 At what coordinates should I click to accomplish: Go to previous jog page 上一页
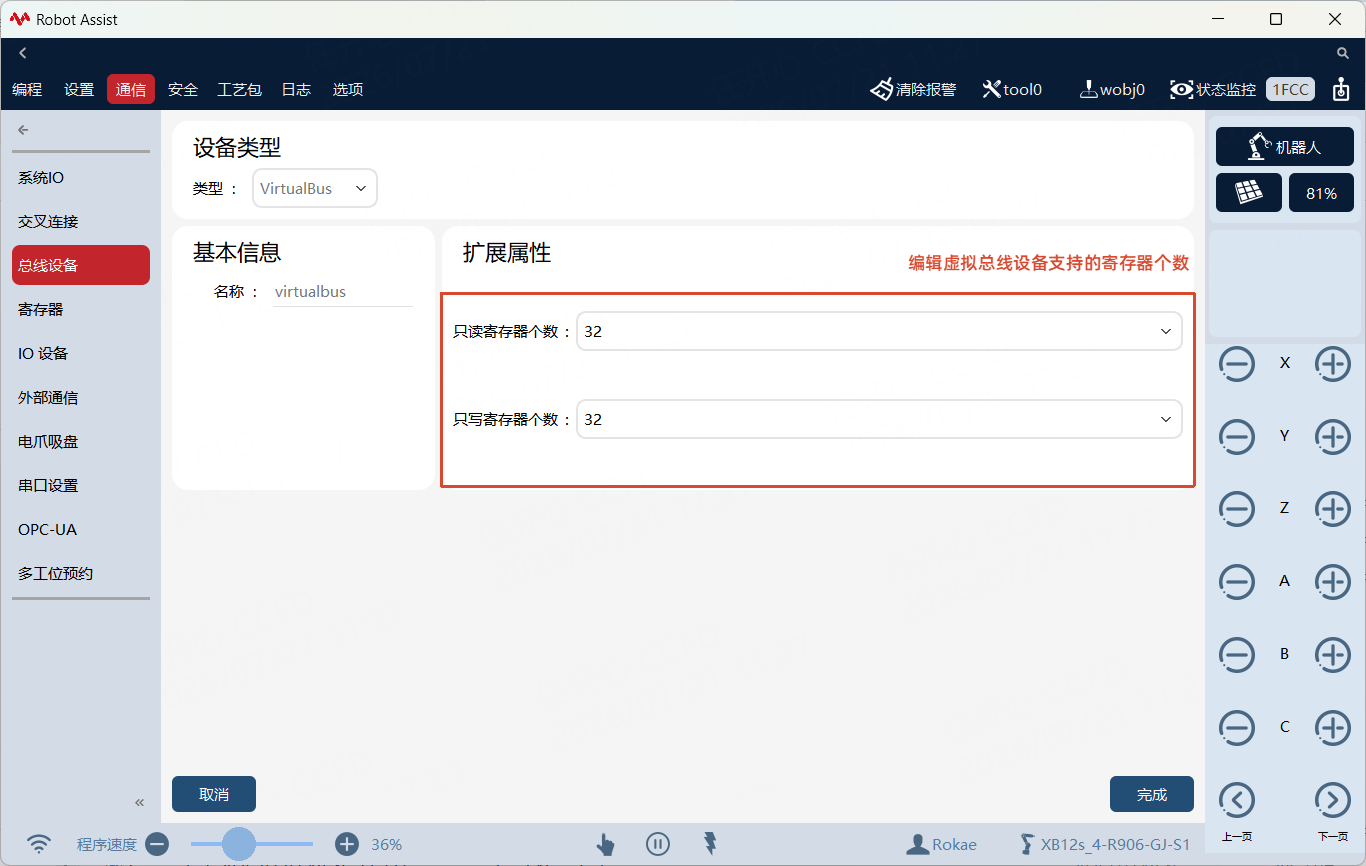click(1237, 800)
